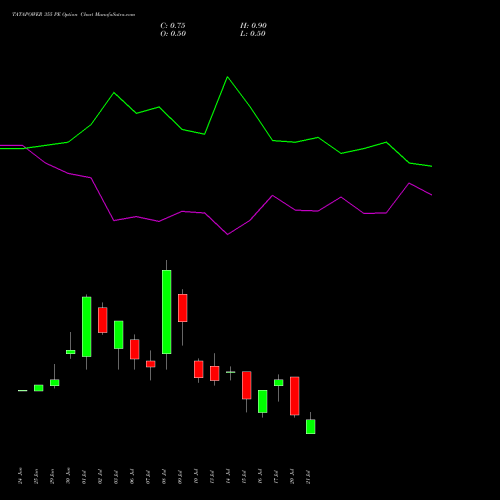The height and width of the screenshot is (500, 500).
Task: Select the tallest green candle above 08 Jul
Action: (167, 312)
